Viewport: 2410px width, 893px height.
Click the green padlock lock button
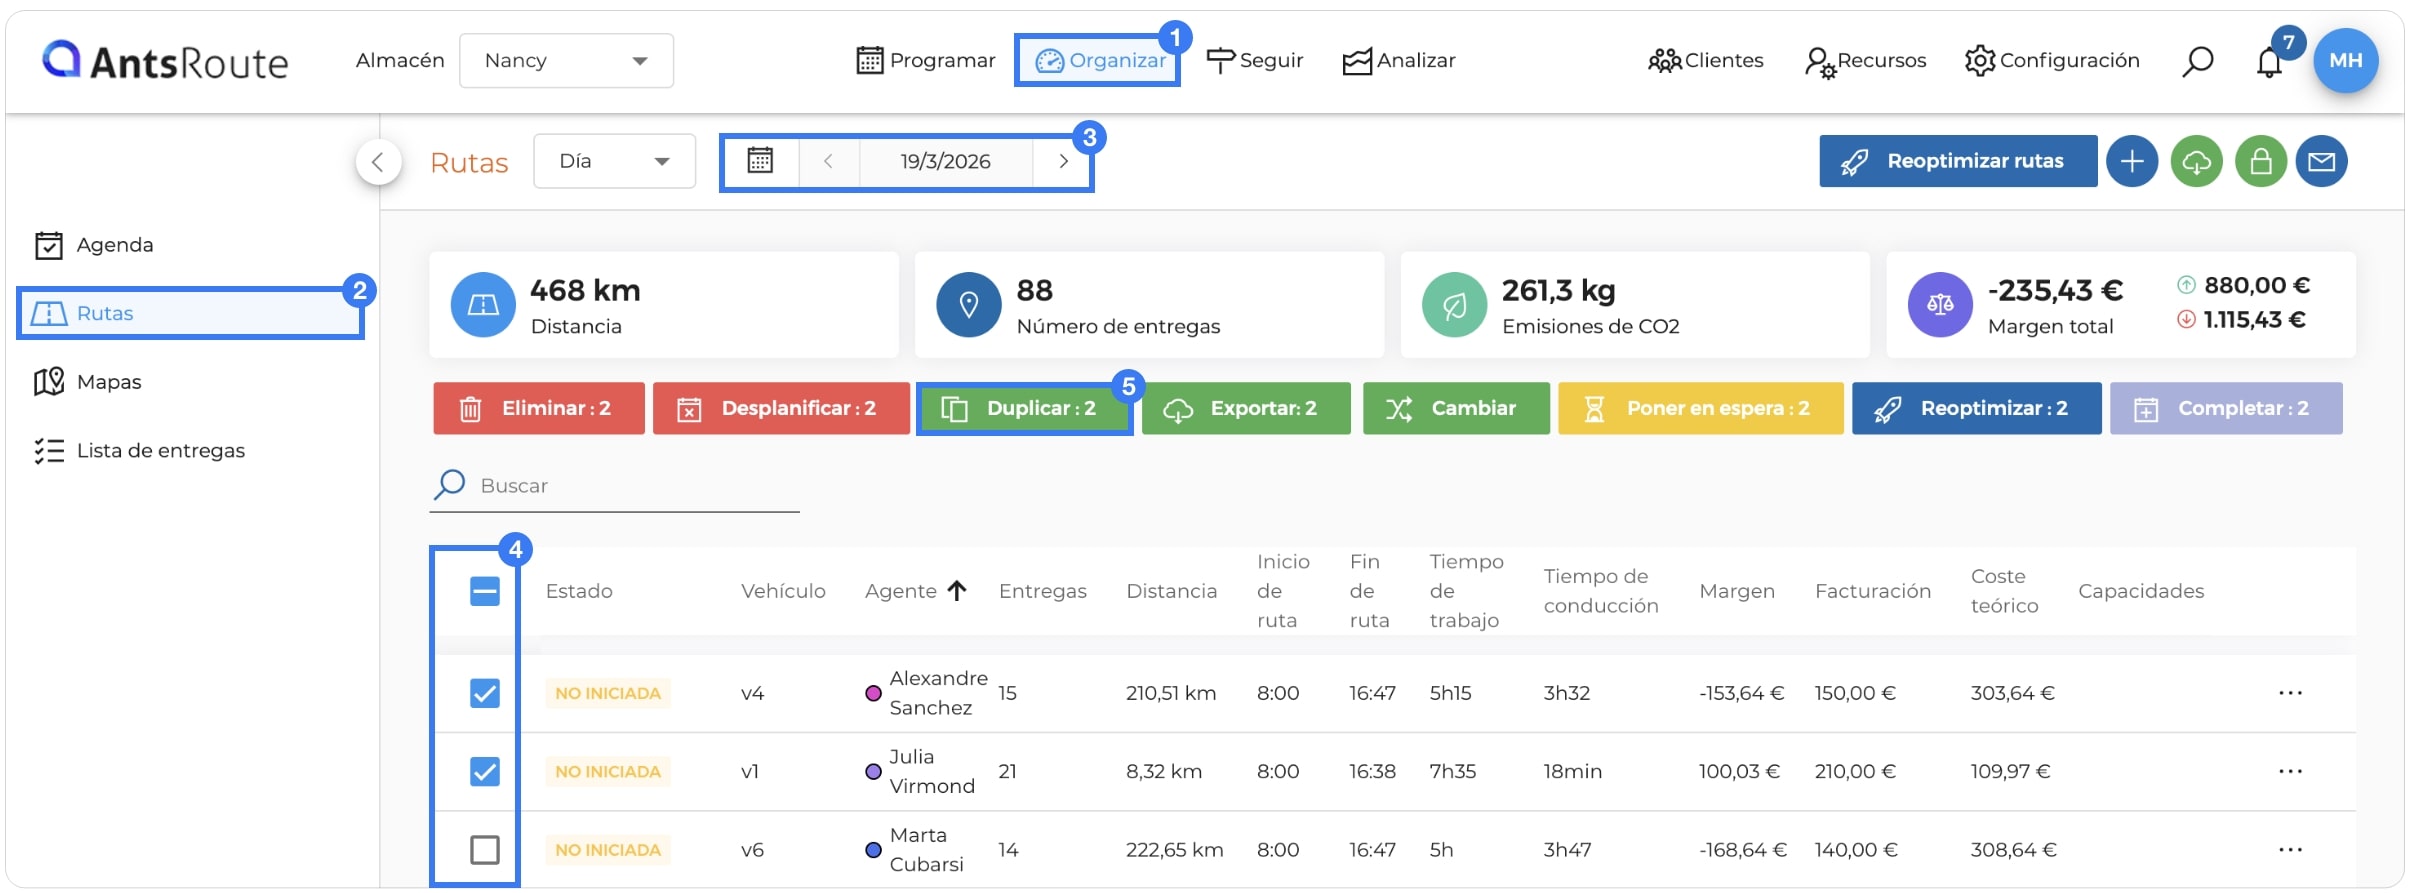tap(2260, 161)
